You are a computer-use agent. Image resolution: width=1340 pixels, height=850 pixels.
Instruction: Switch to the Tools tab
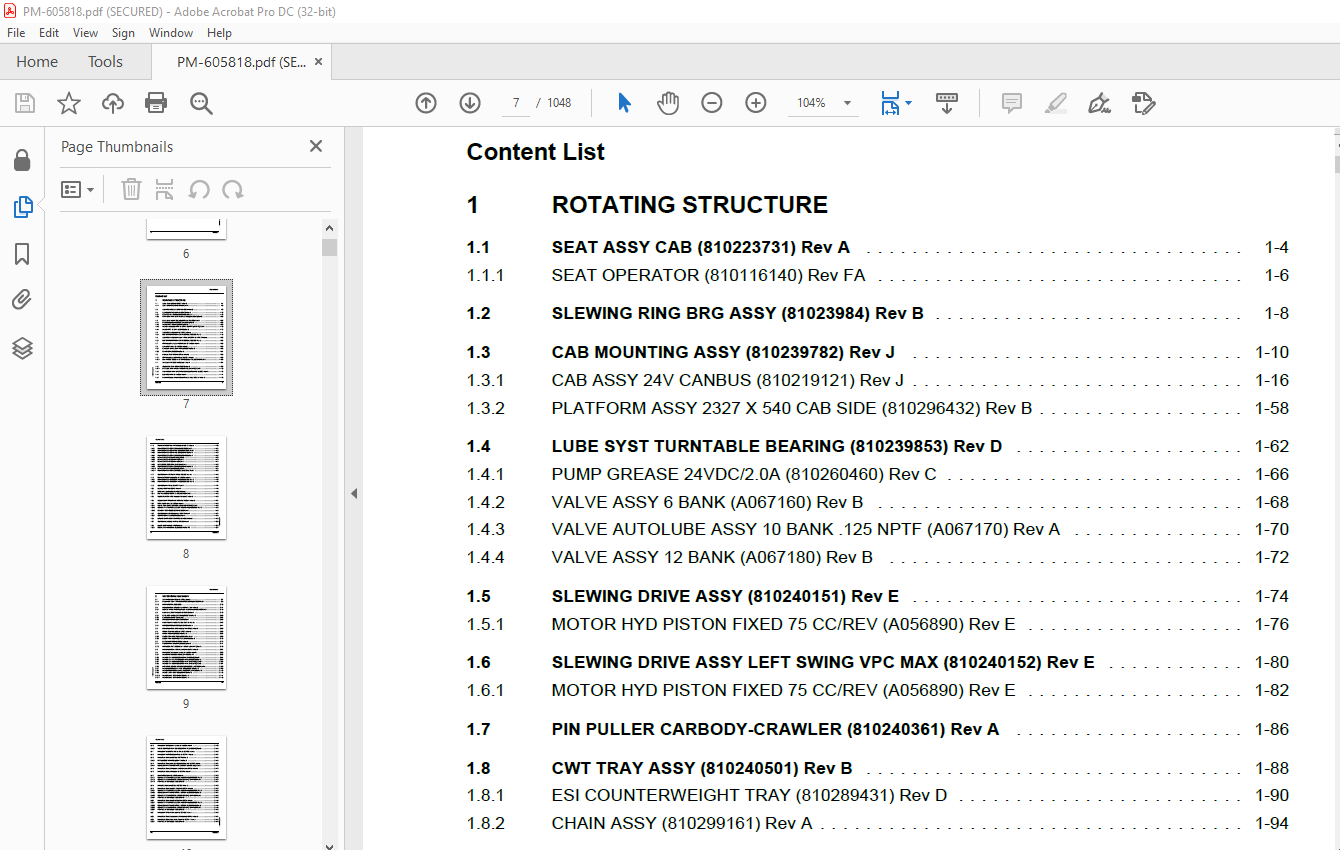(x=105, y=62)
